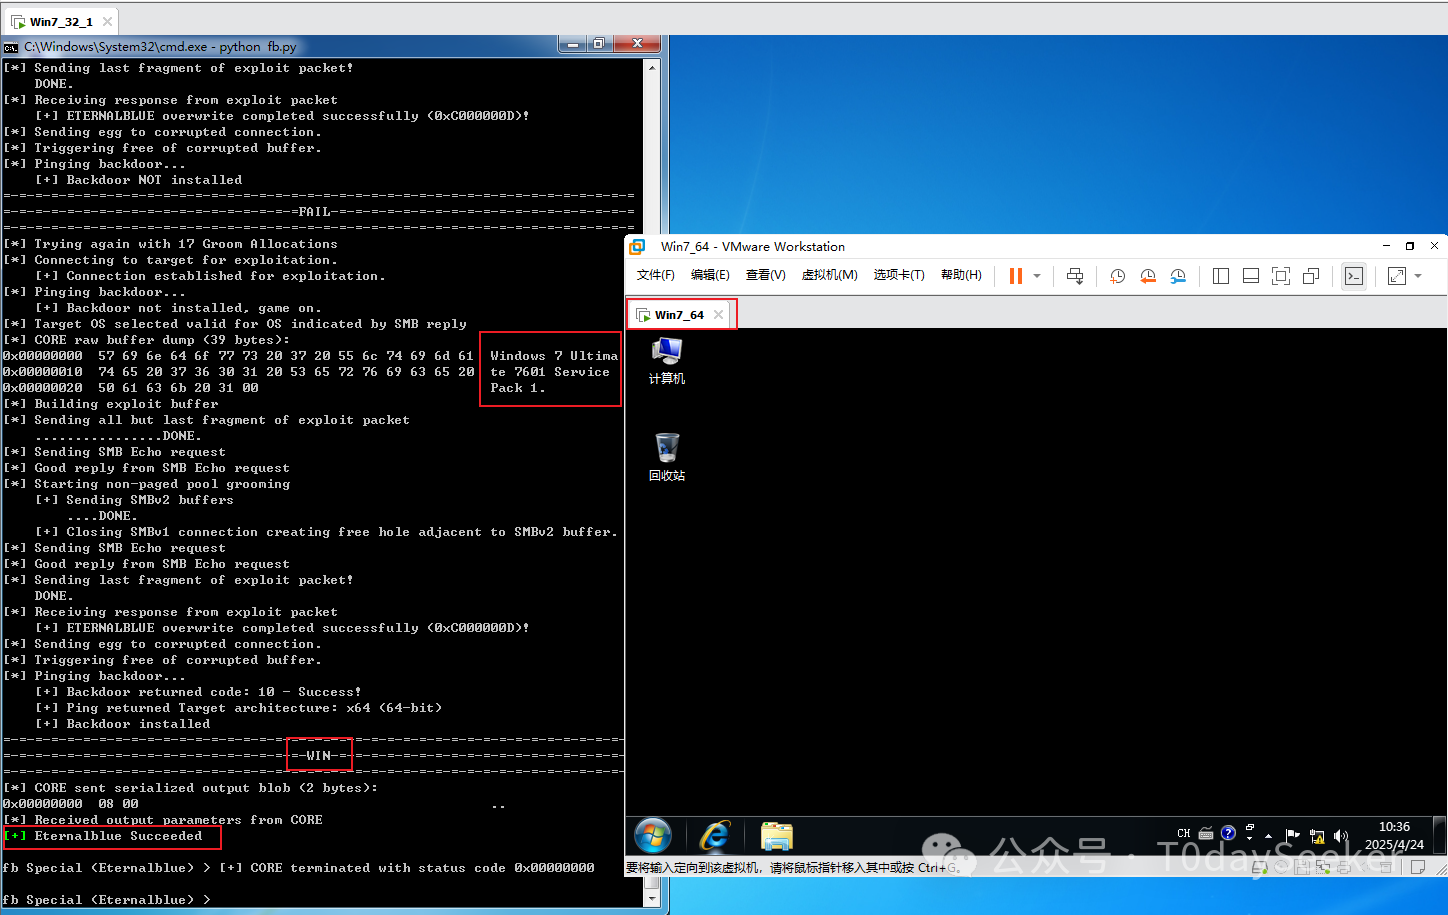The width and height of the screenshot is (1448, 915).
Task: Click the VMware Workstation title bar logo
Action: [x=637, y=246]
